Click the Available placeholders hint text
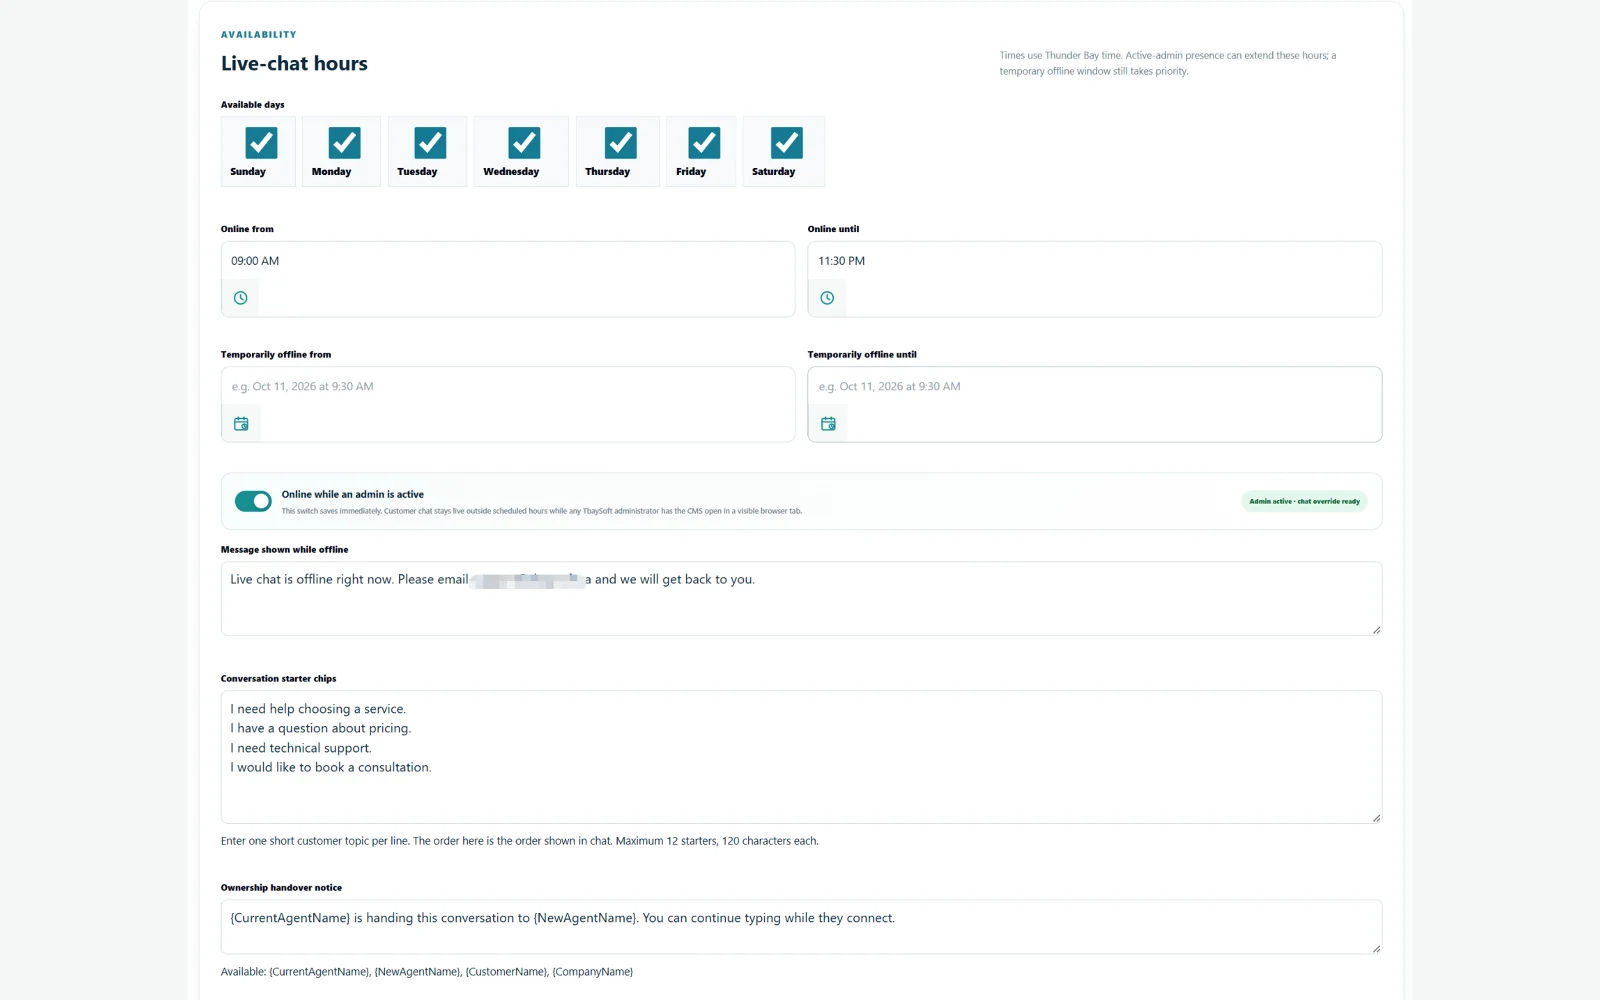1600x1000 pixels. pos(427,972)
